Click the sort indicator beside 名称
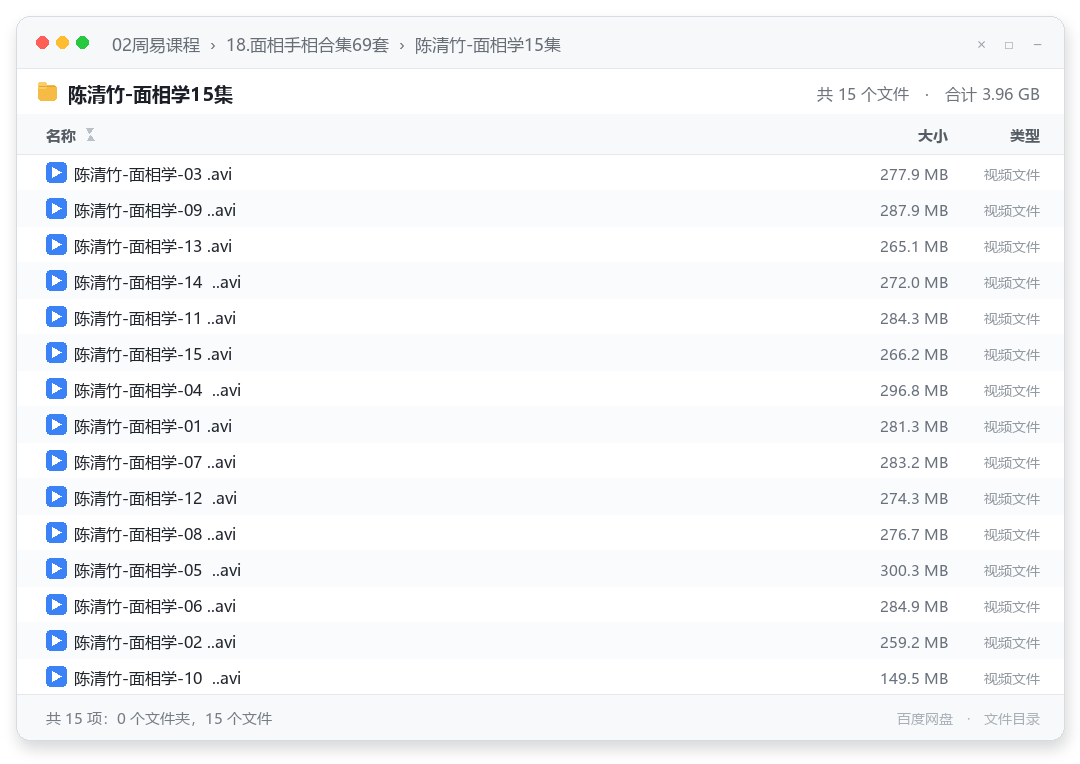 click(90, 135)
